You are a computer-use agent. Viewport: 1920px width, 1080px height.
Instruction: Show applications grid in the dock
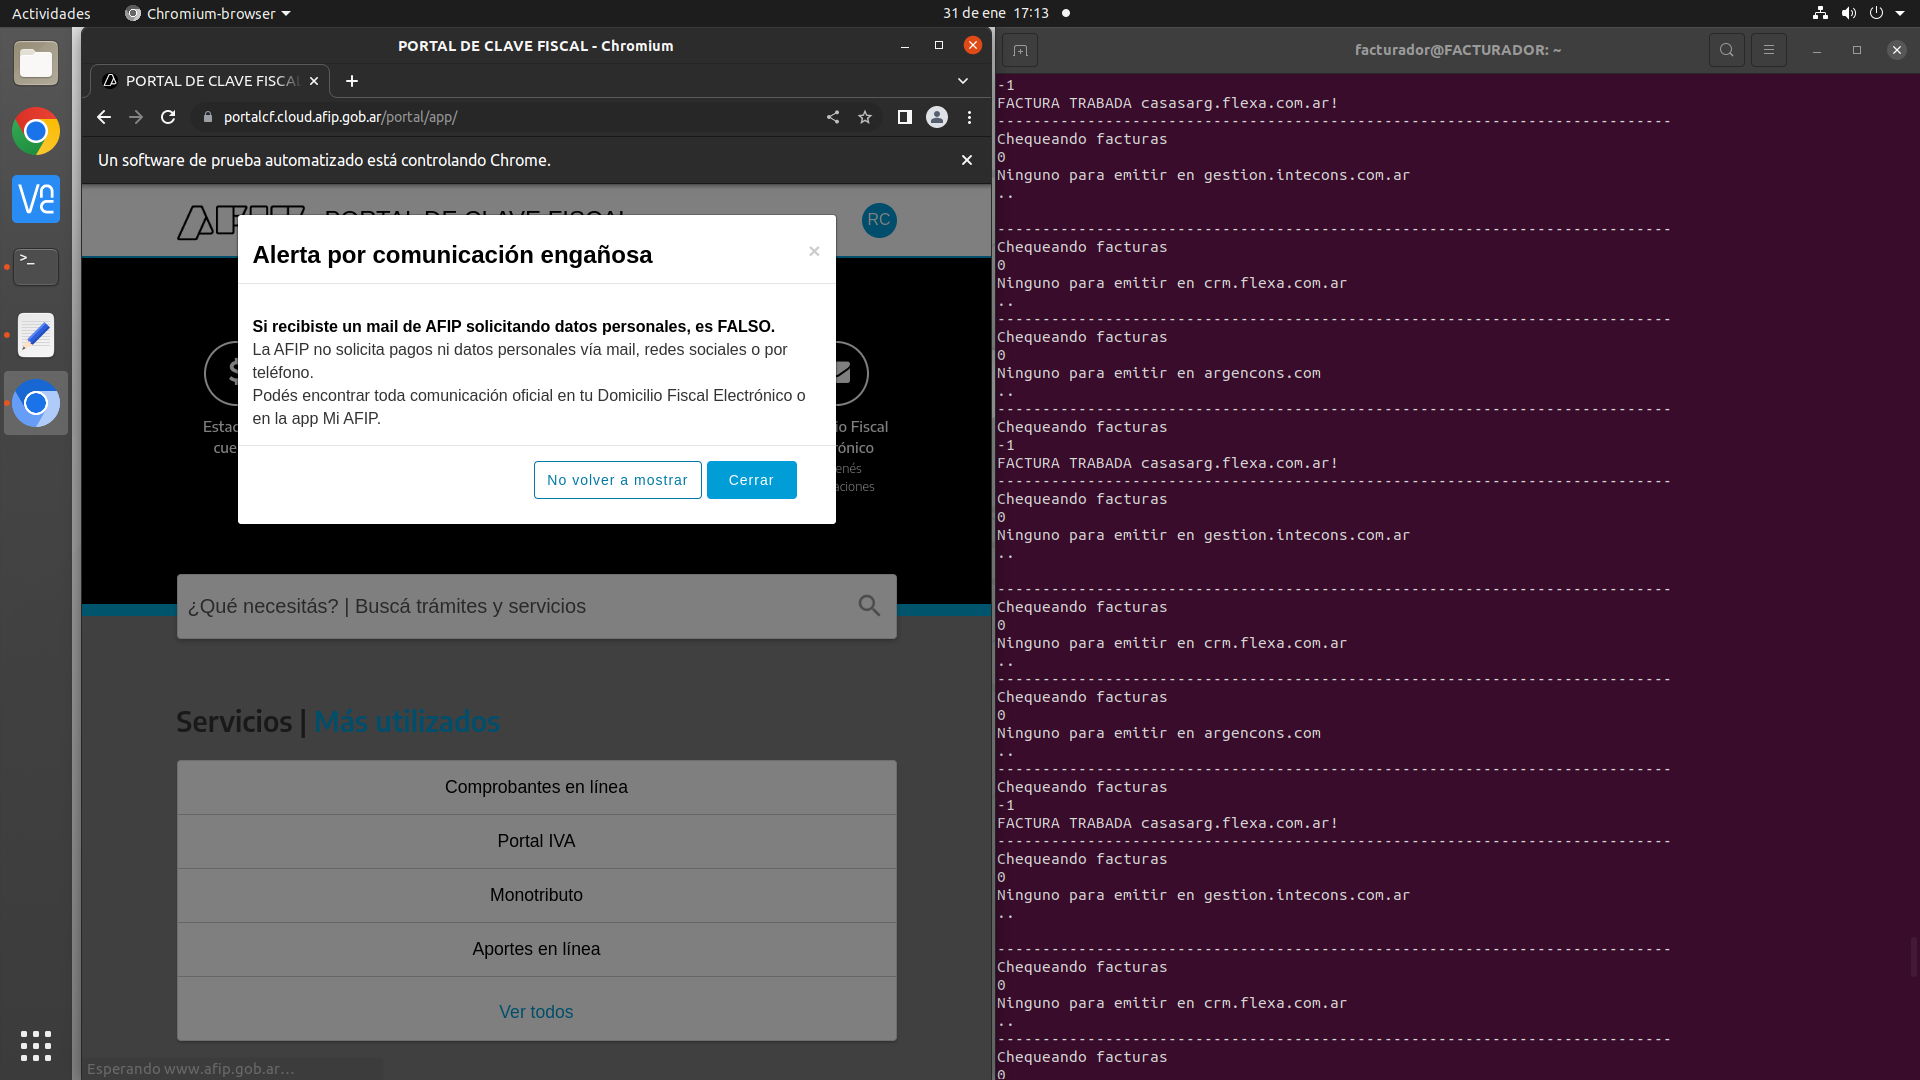pos(36,1045)
